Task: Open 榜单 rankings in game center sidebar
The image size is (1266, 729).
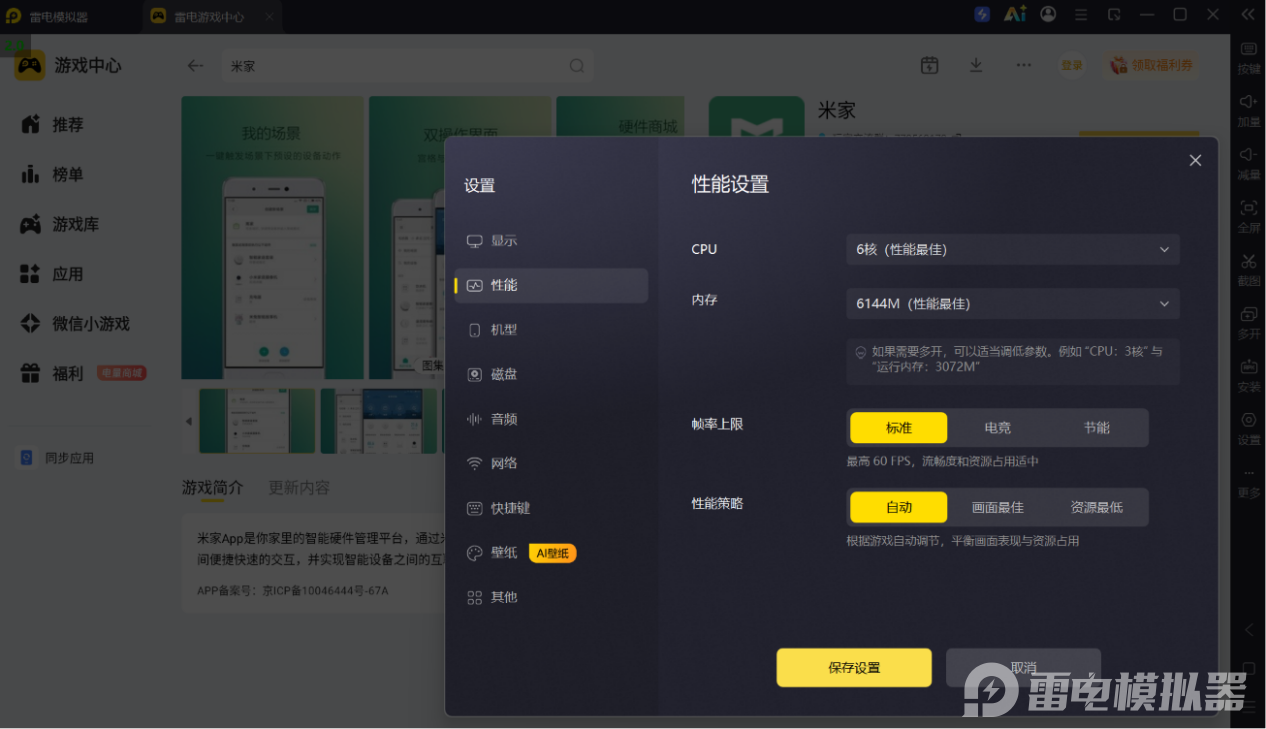Action: pyautogui.click(x=68, y=174)
